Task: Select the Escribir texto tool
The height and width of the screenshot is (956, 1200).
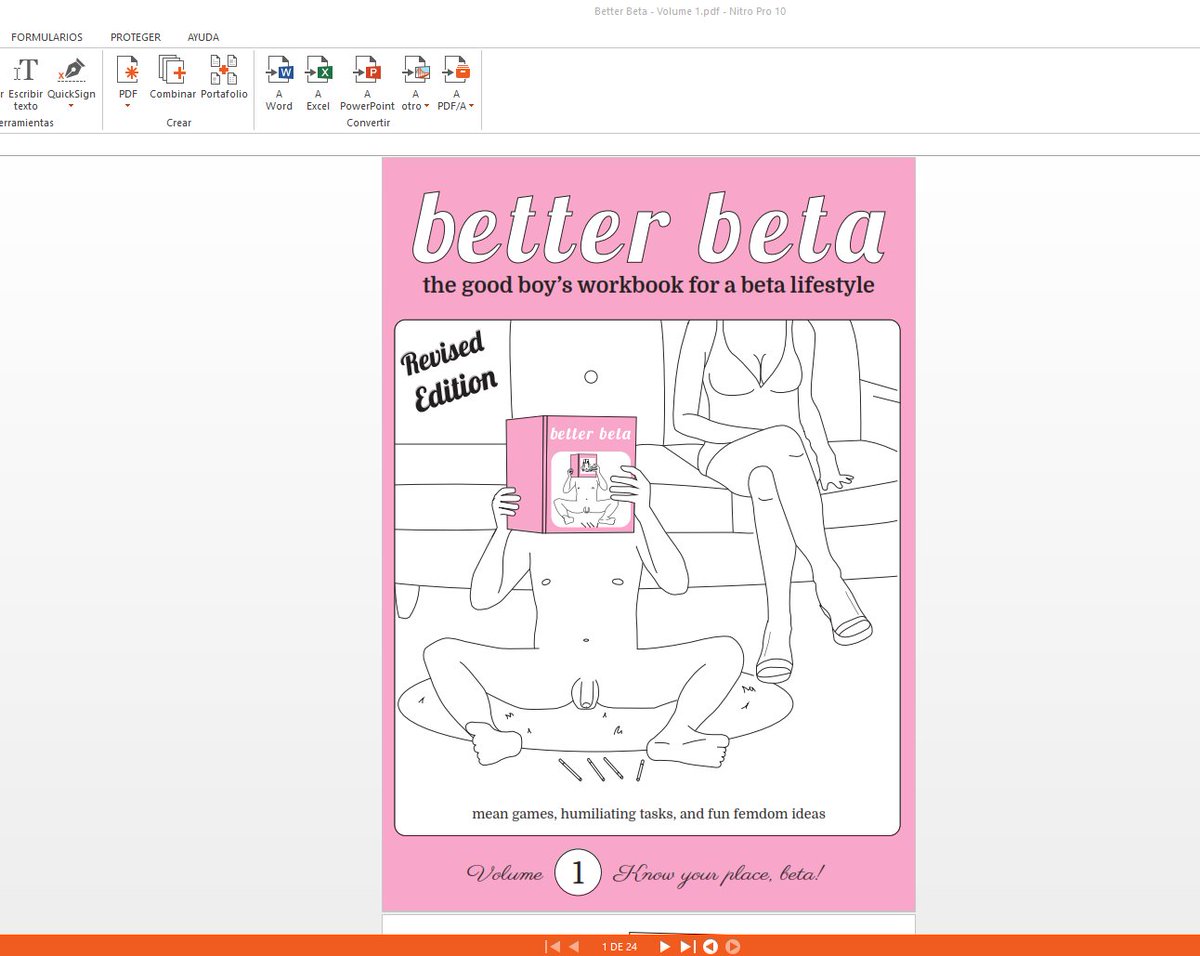Action: (x=25, y=83)
